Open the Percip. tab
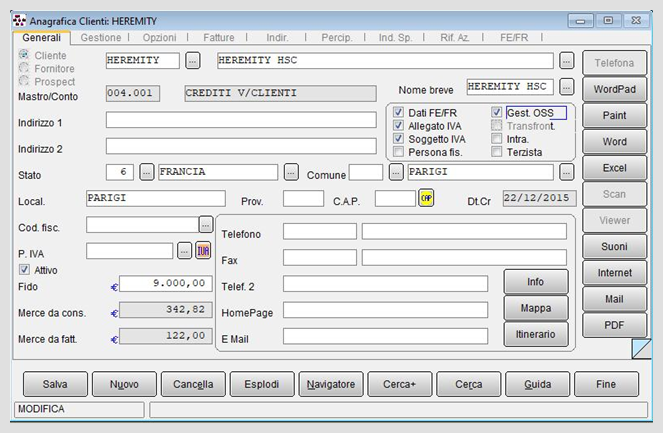Viewport: 663px width, 433px height. pyautogui.click(x=337, y=38)
